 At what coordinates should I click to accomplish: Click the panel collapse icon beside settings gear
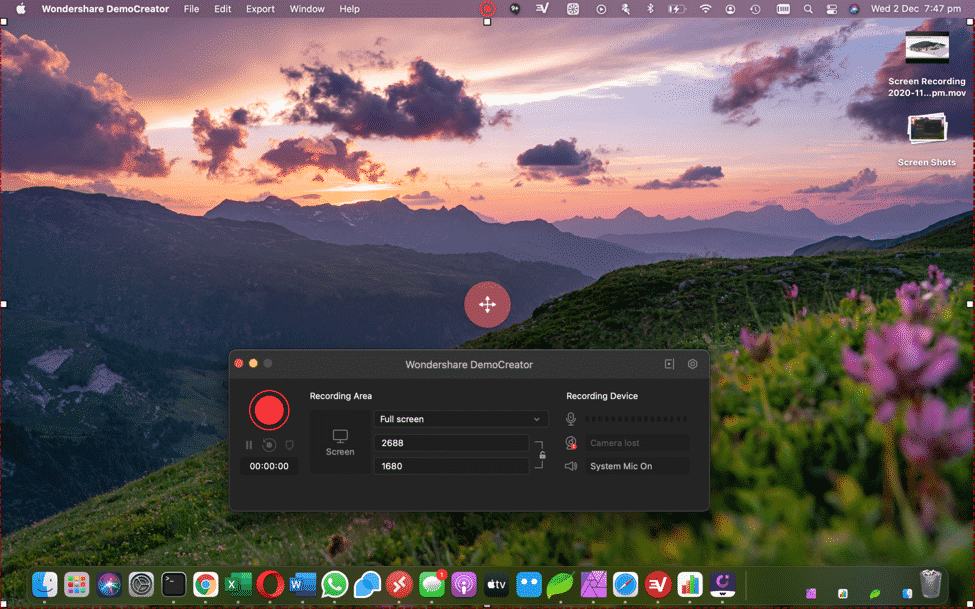coord(670,364)
